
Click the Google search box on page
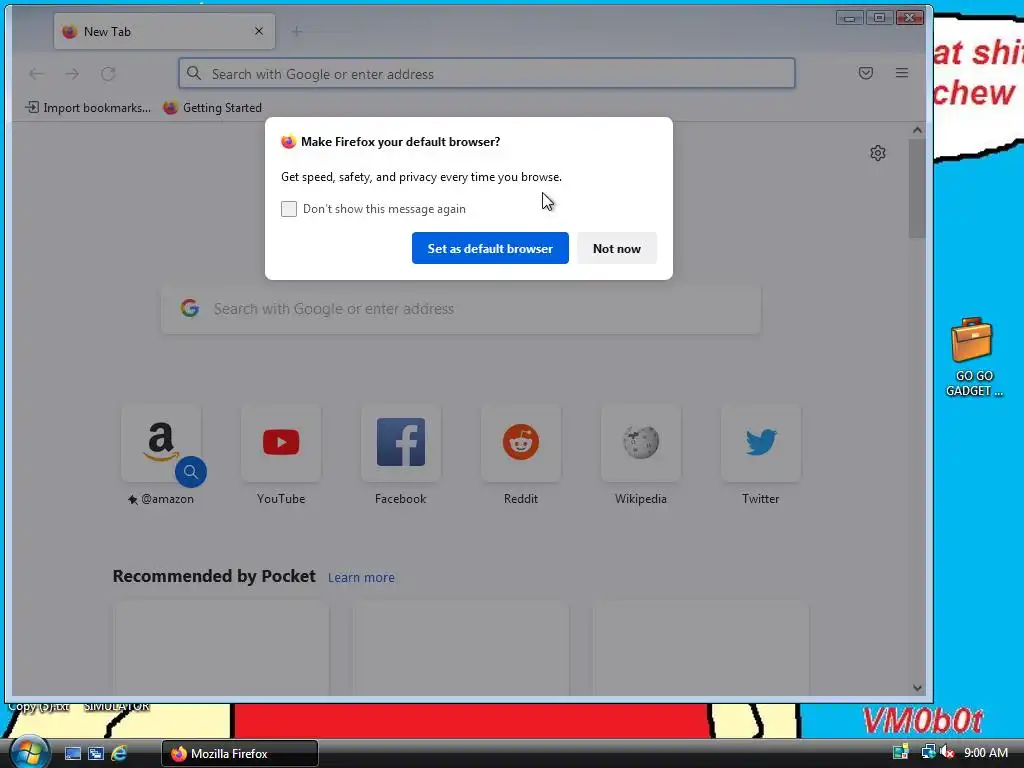(461, 309)
